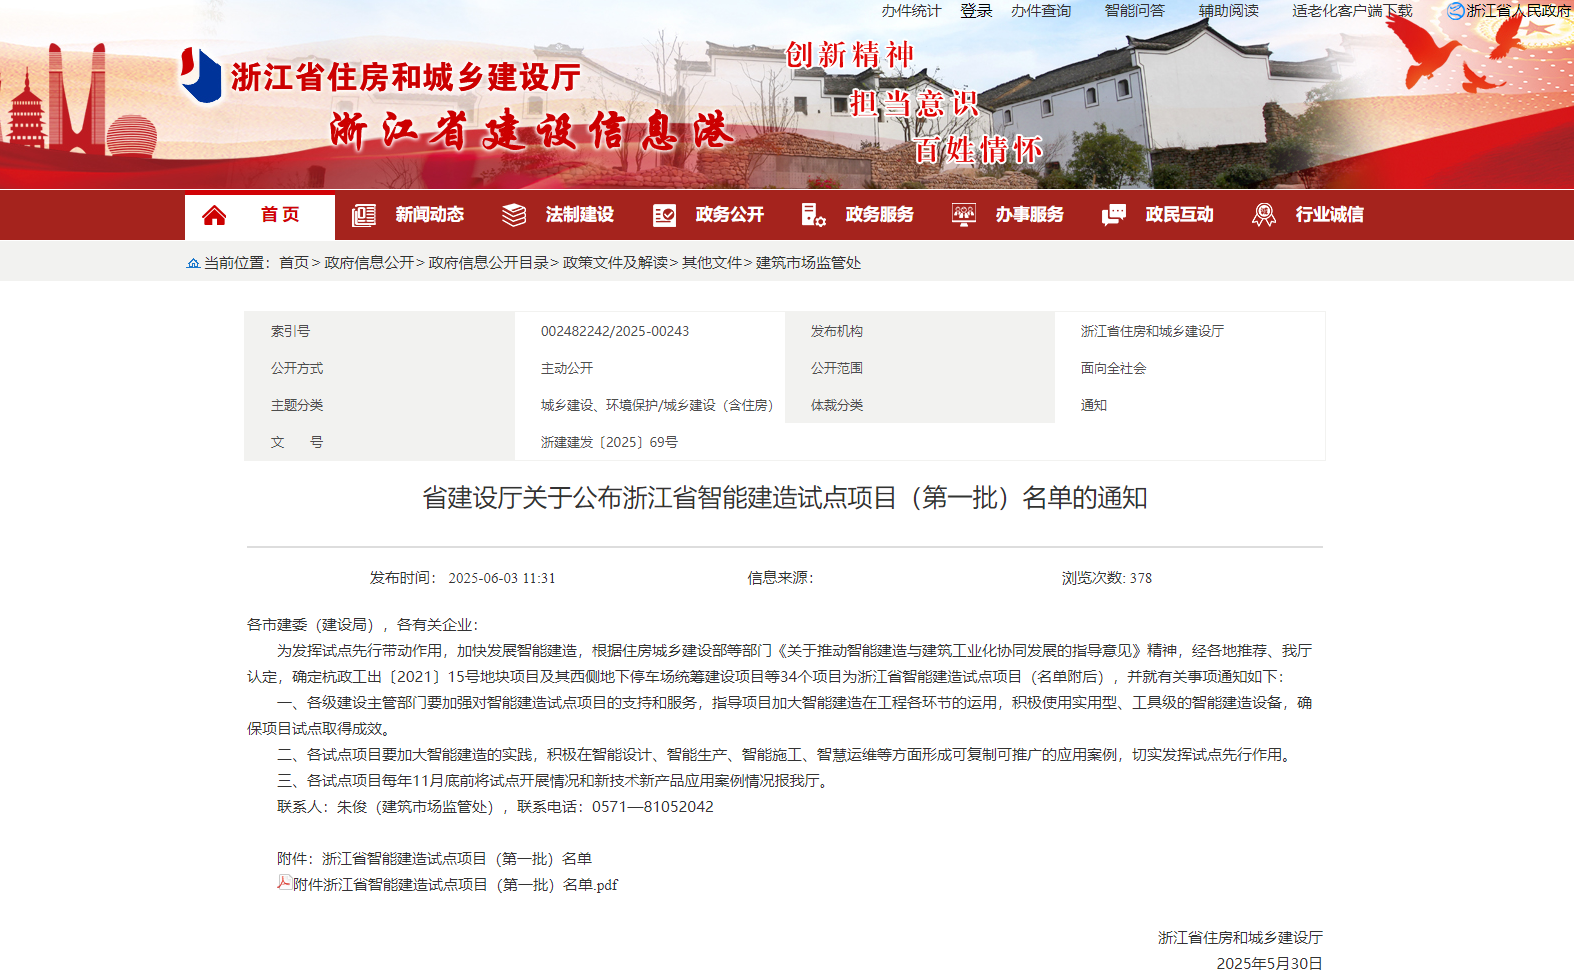Open the 首页 navigation tab
The width and height of the screenshot is (1574, 979).
[x=280, y=215]
